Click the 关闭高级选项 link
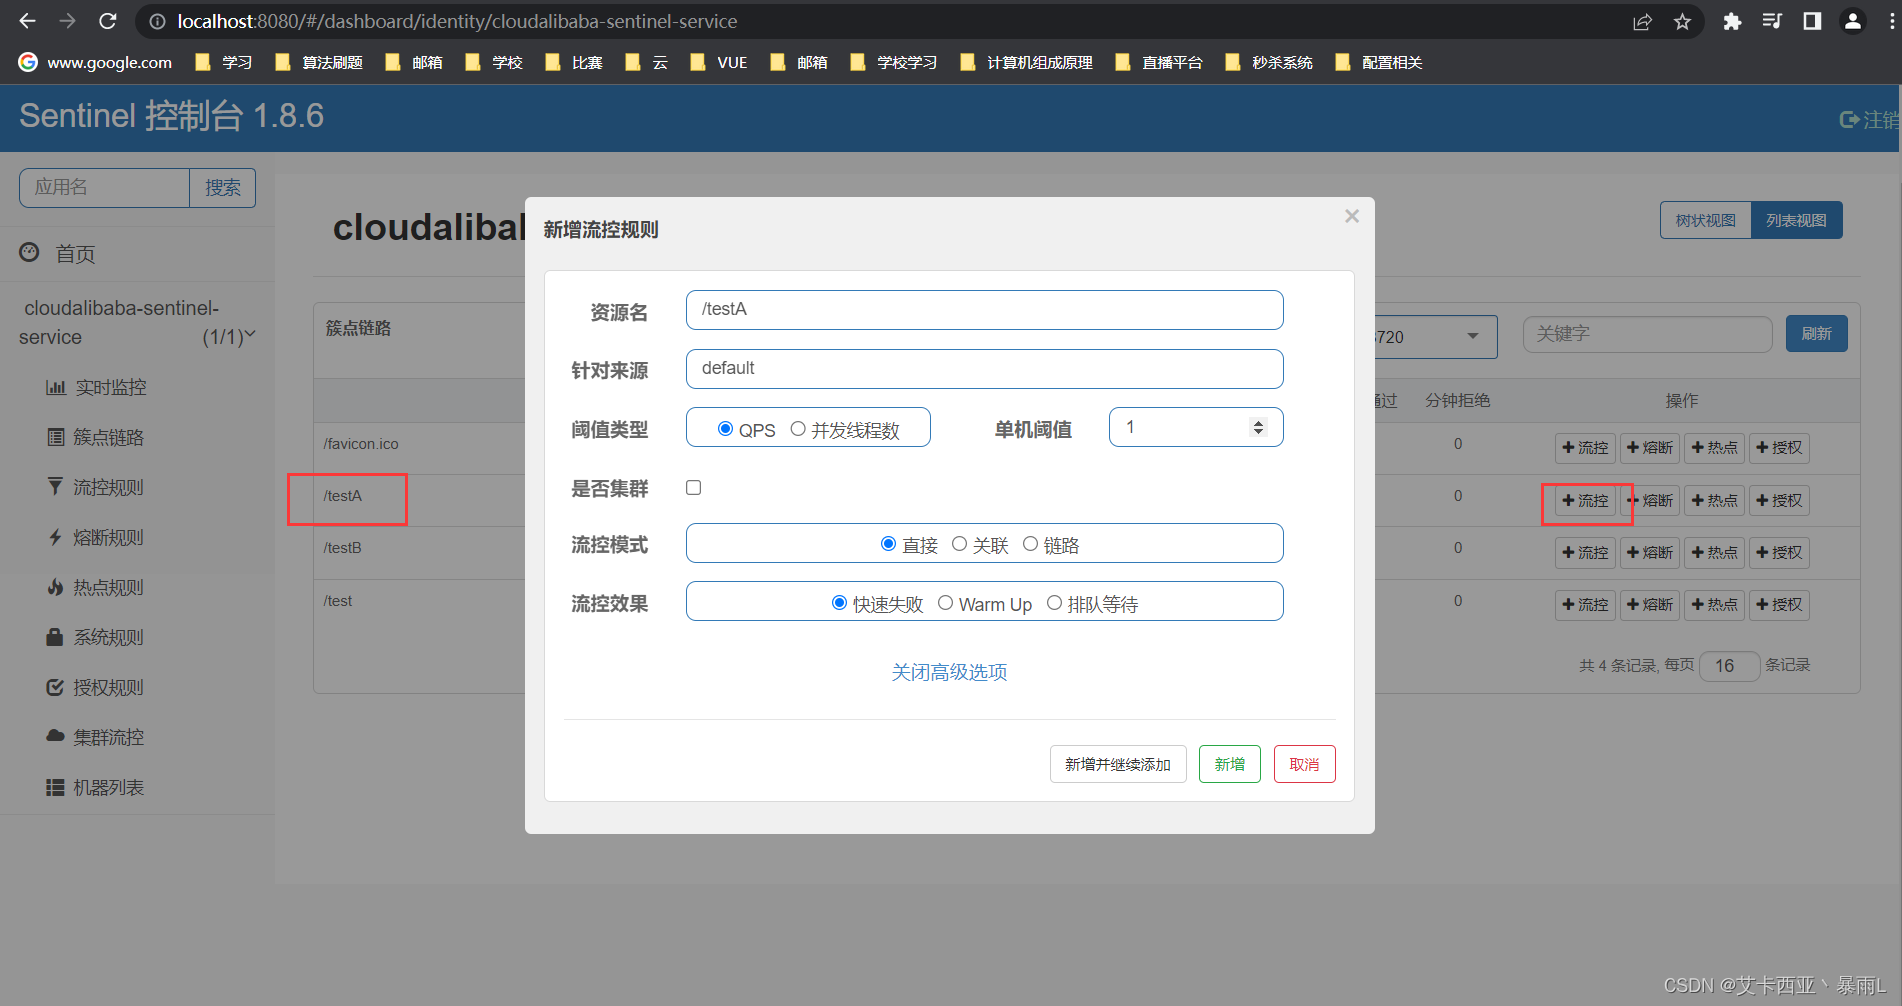Screen dimensions: 1902x1006 pyautogui.click(x=950, y=672)
